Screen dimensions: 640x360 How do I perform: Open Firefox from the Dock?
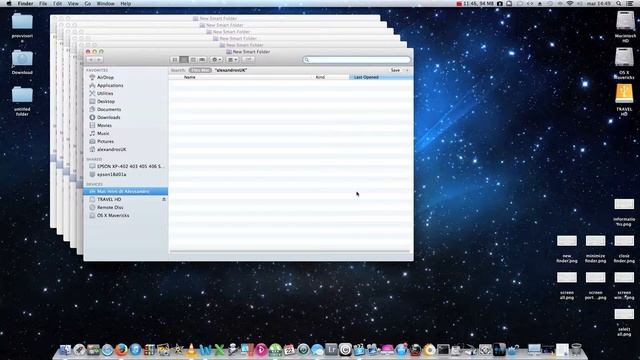(x=121, y=350)
